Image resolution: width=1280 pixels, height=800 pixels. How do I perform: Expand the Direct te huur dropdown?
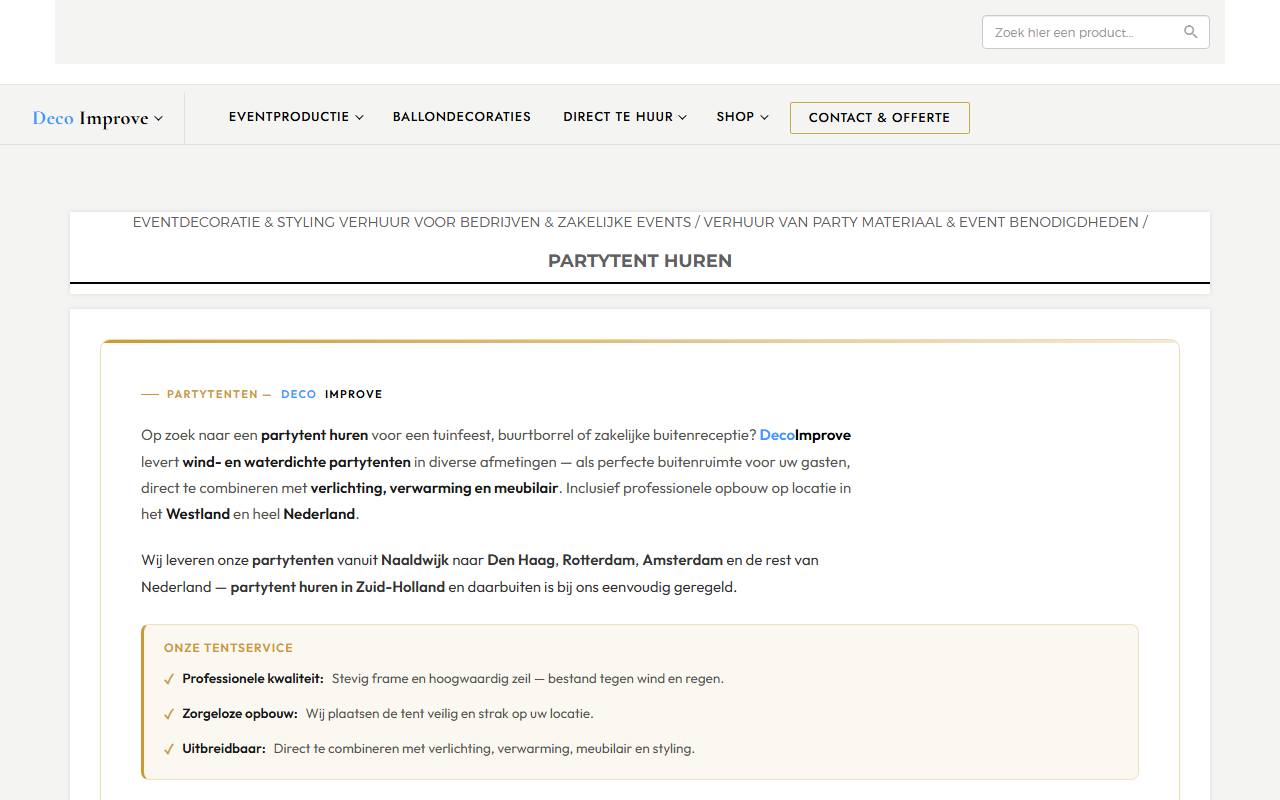[625, 117]
